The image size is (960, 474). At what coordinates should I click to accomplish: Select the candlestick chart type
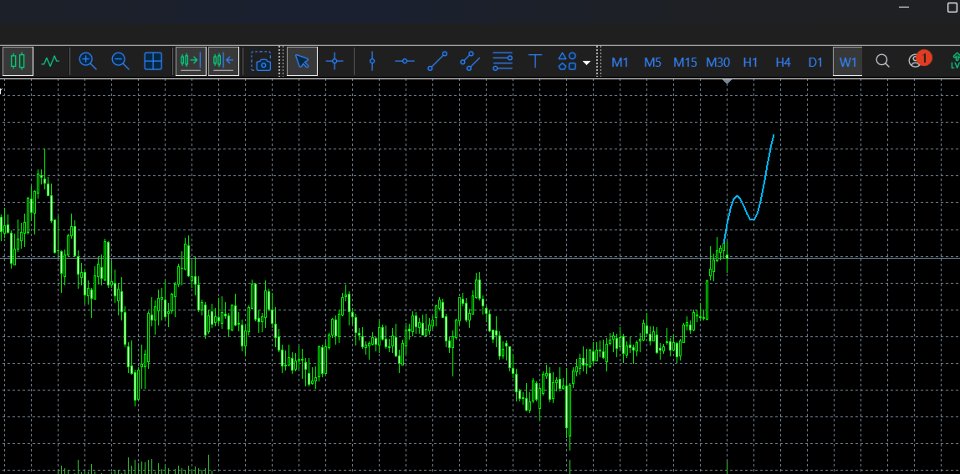(18, 61)
